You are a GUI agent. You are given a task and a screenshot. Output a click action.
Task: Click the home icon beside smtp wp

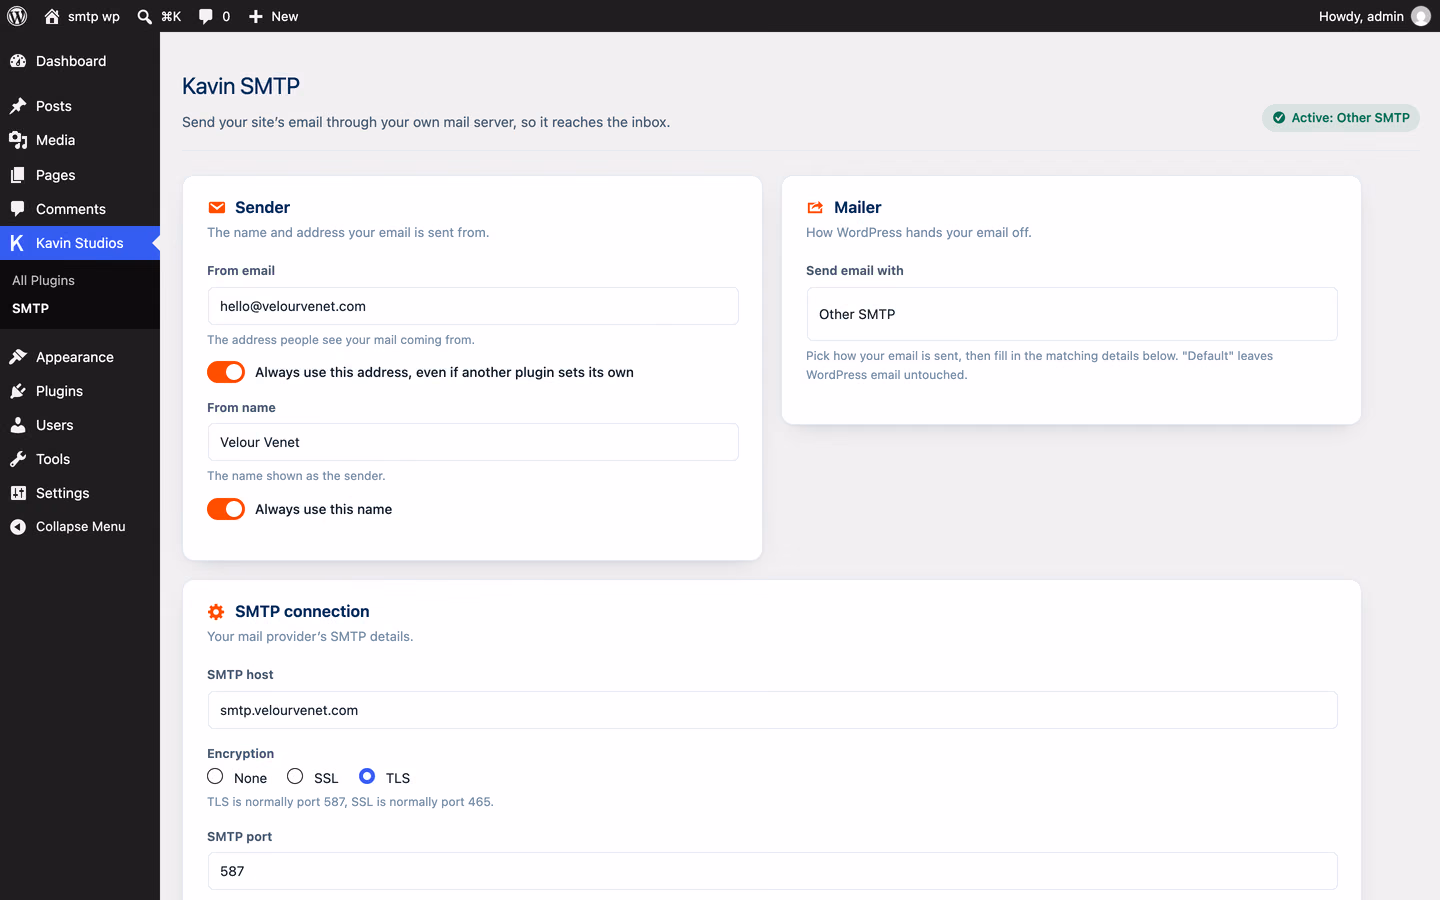52,16
